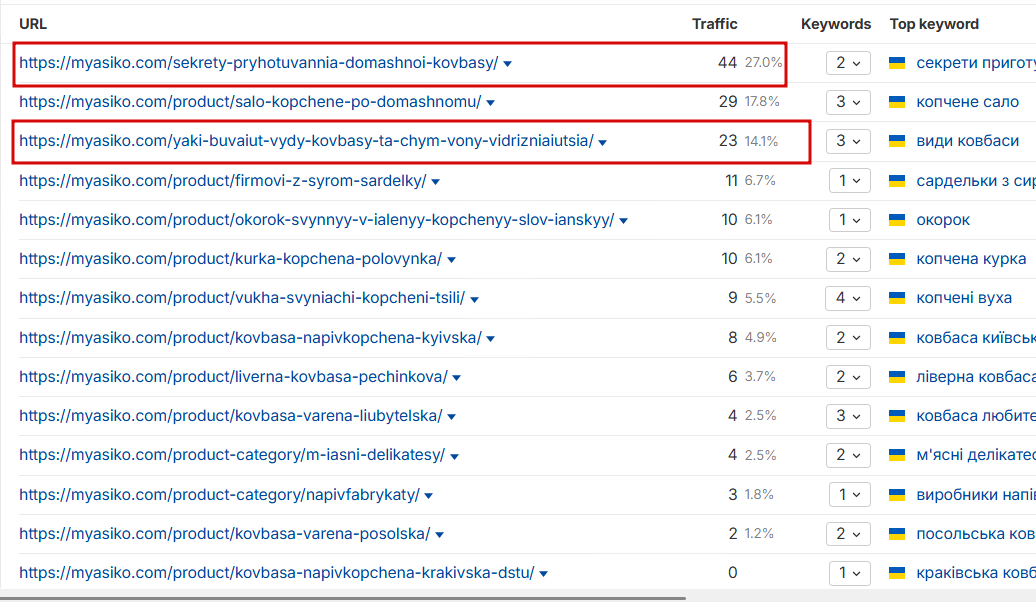Expand URL arrow after kurka-kopchena-polovynka
This screenshot has height=602, width=1036.
tap(451, 260)
